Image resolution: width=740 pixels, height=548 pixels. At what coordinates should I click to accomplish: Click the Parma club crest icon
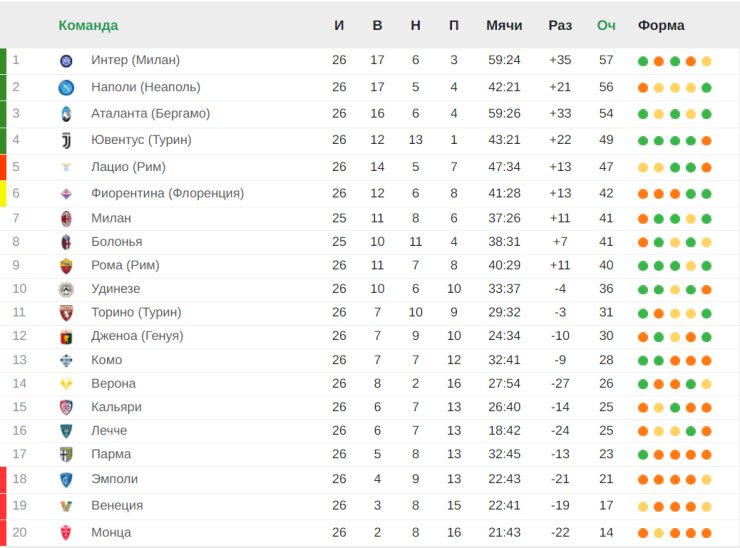point(66,455)
